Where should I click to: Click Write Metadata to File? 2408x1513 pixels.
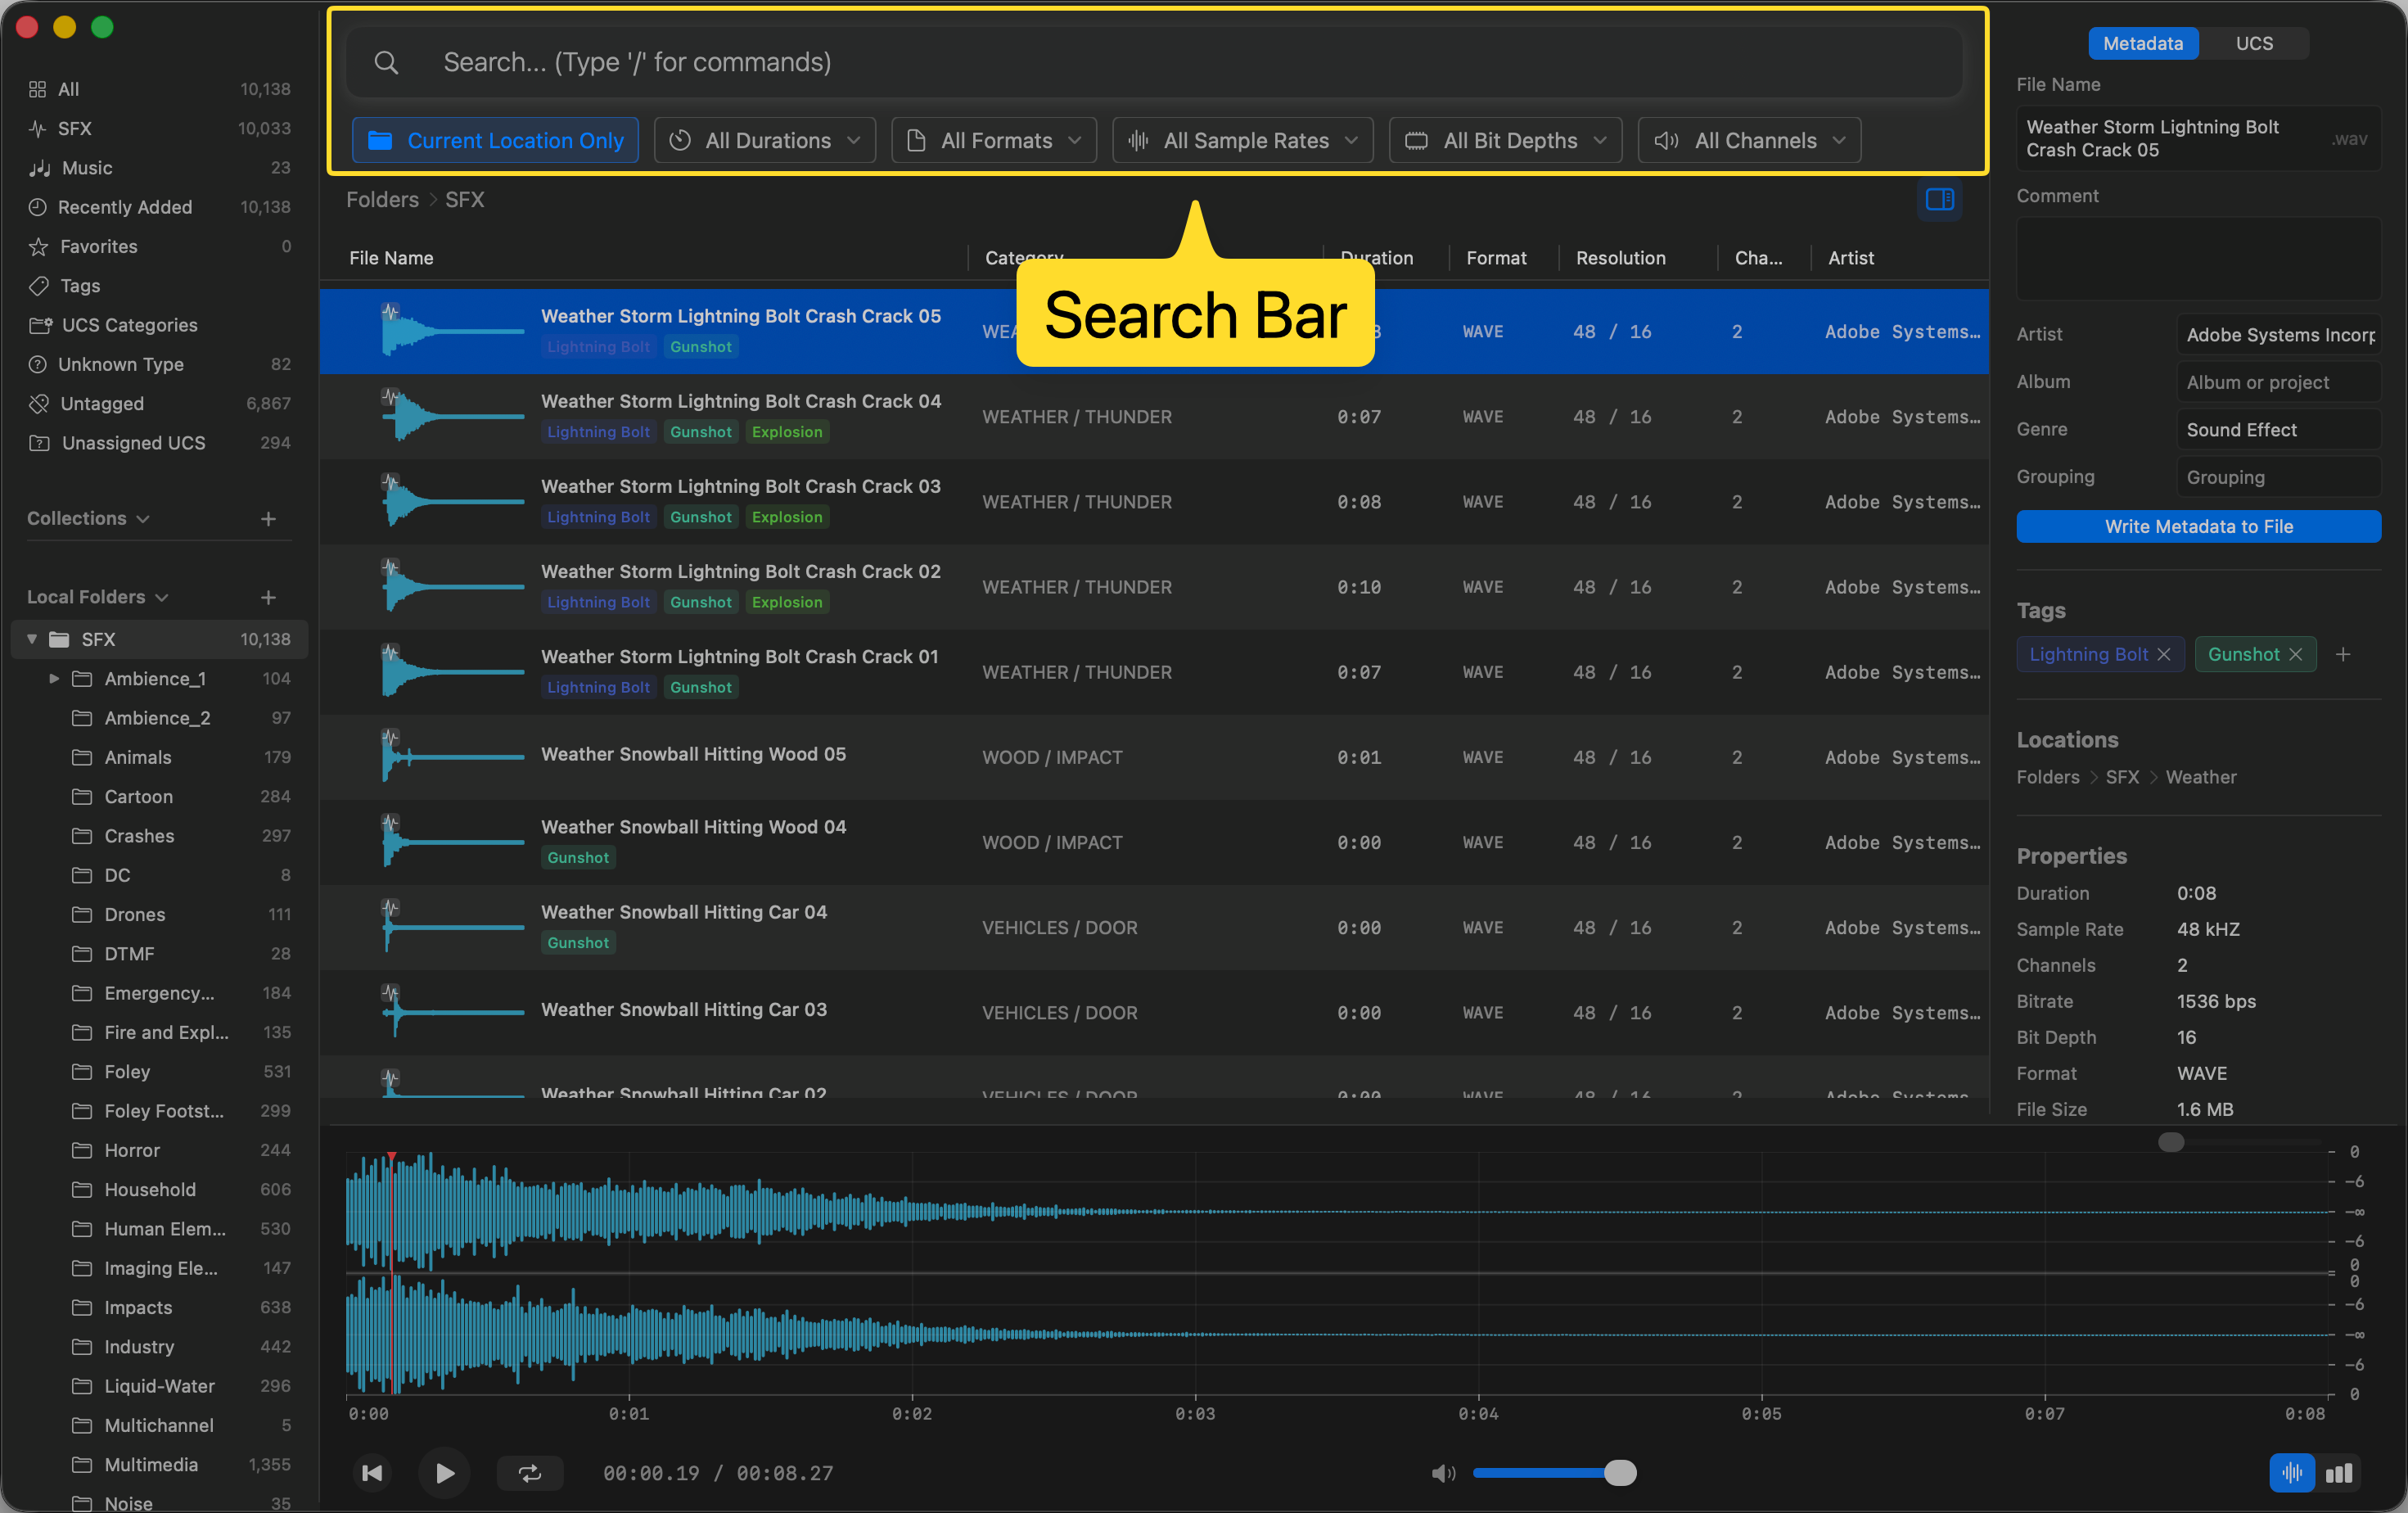point(2198,526)
